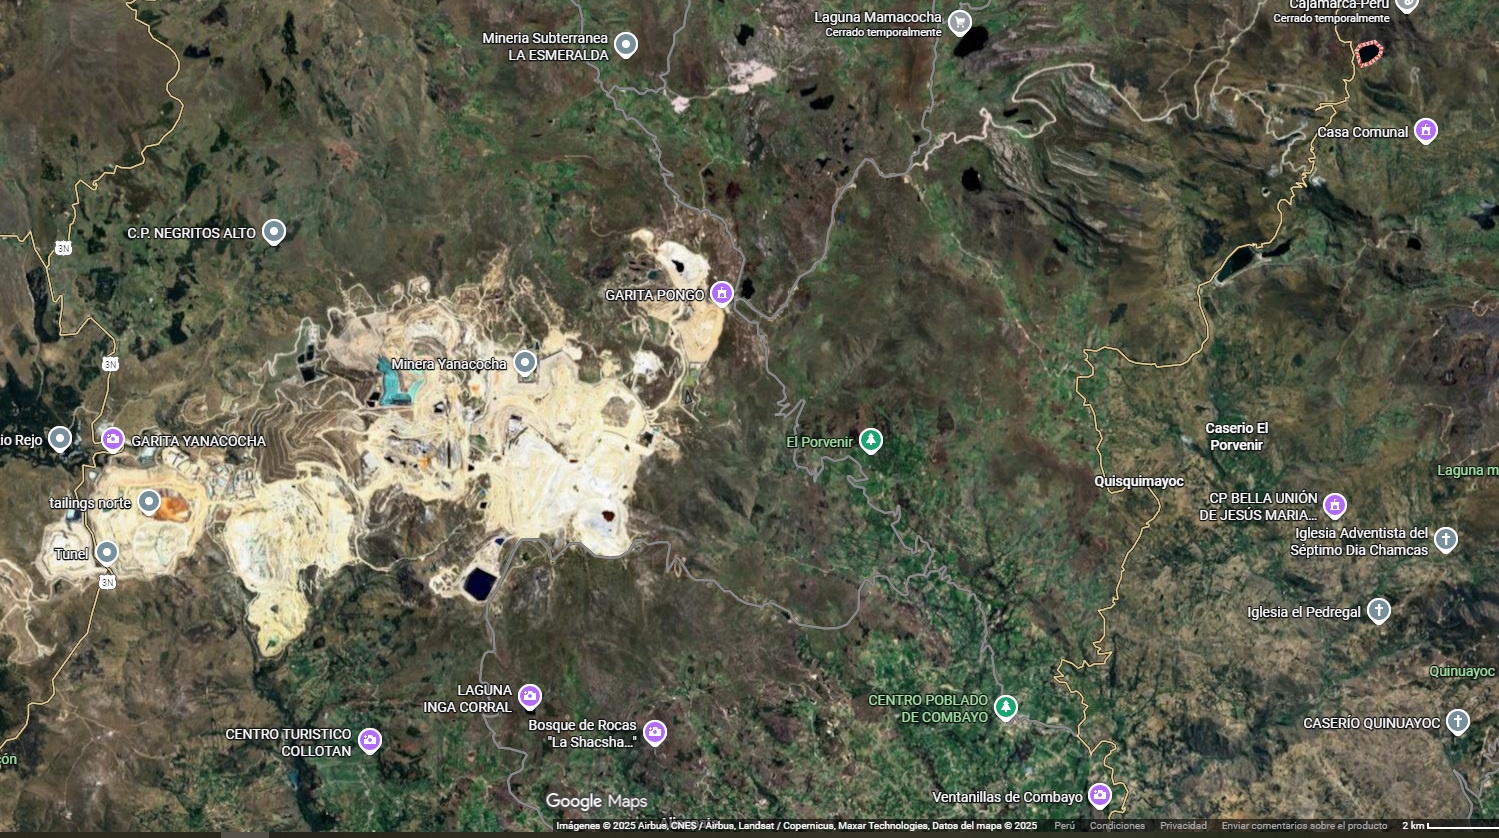The width and height of the screenshot is (1499, 838).
Task: Open the Minera Yanacocha map pin
Action: coord(526,363)
